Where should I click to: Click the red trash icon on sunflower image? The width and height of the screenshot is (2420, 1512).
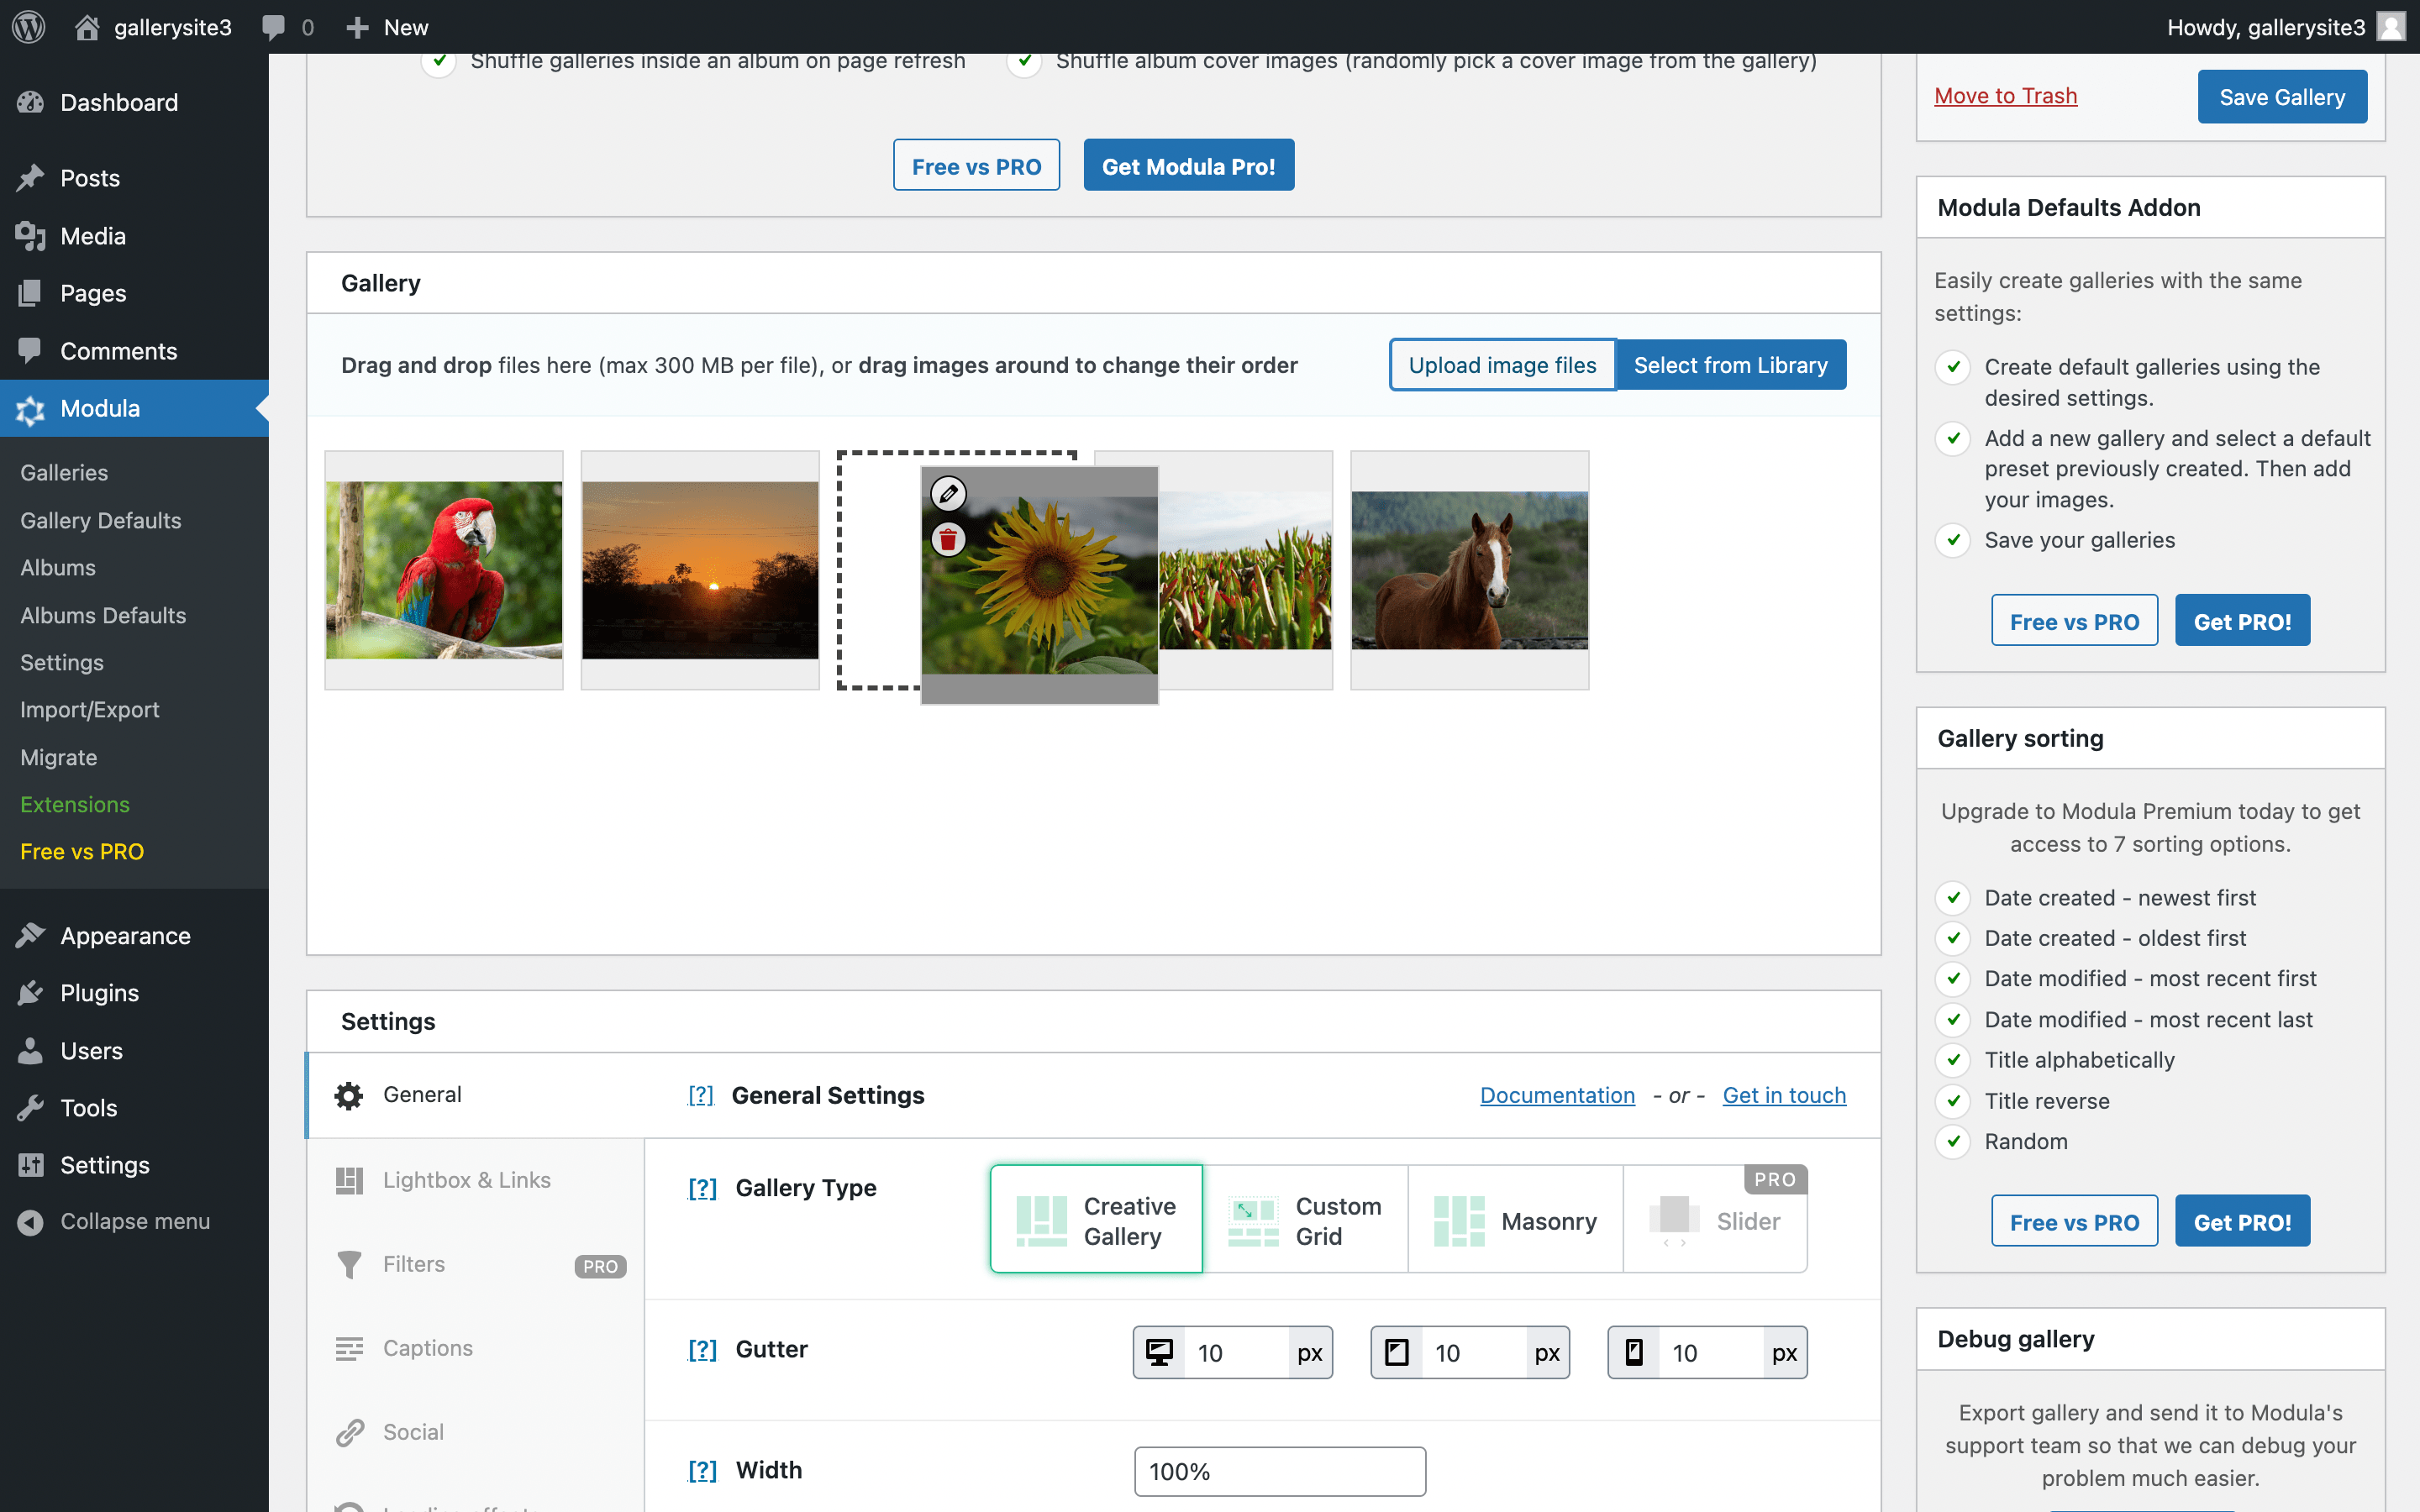click(x=948, y=540)
